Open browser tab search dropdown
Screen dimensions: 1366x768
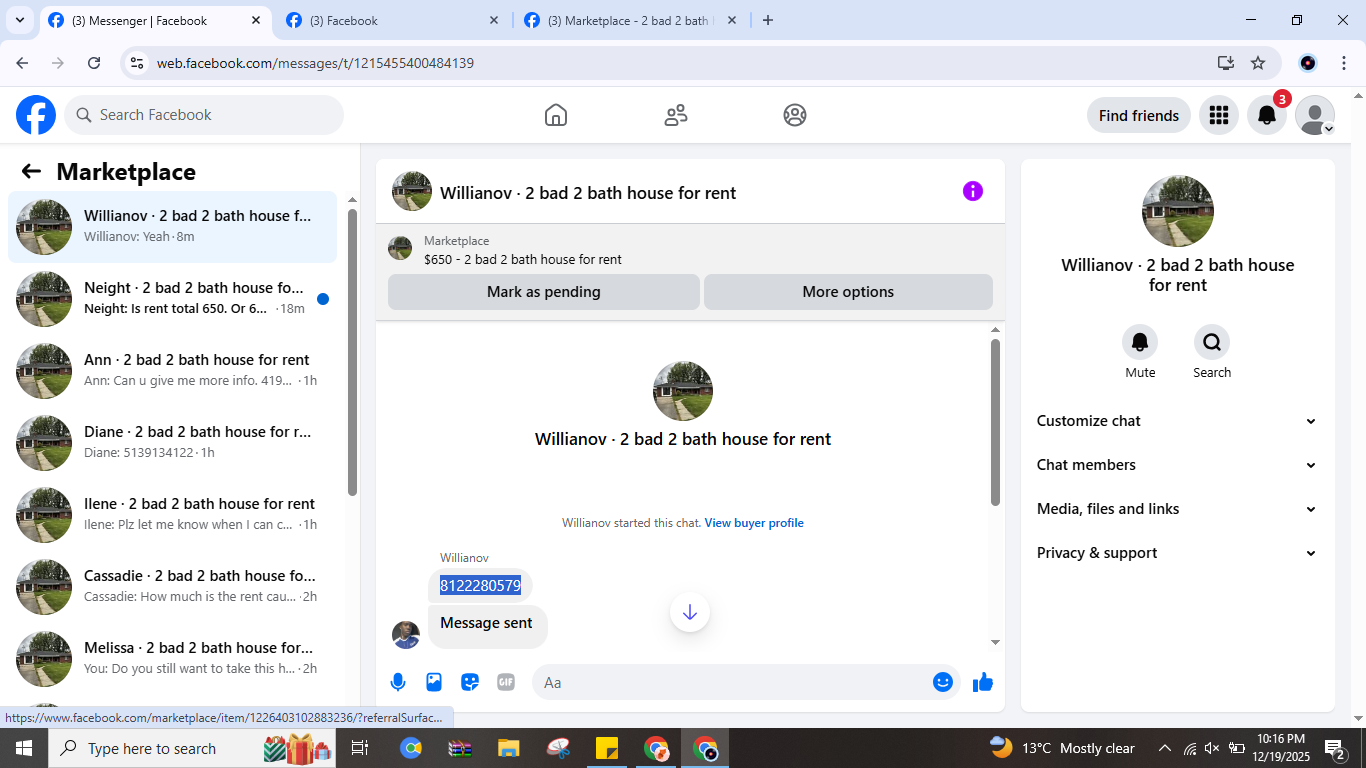19,20
